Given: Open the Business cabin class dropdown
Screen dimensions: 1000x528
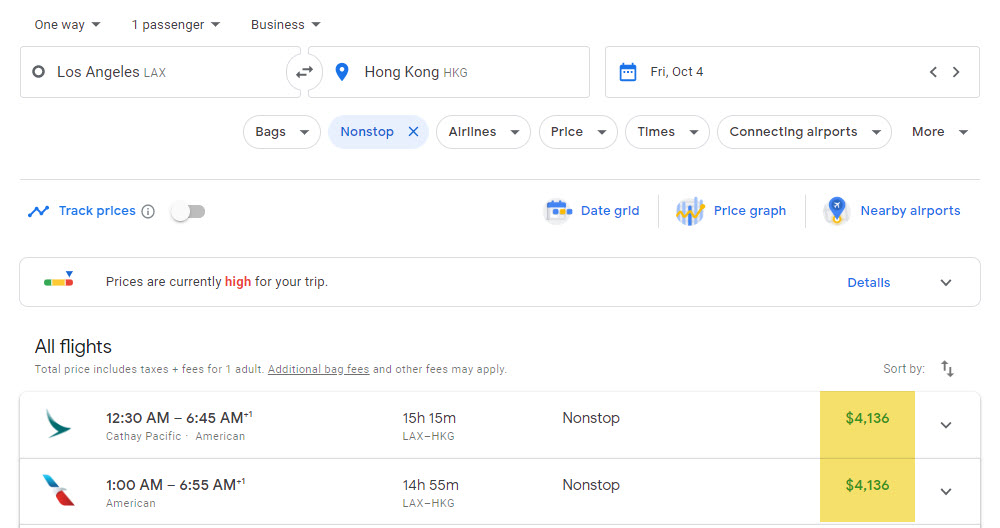Looking at the screenshot, I should 285,25.
